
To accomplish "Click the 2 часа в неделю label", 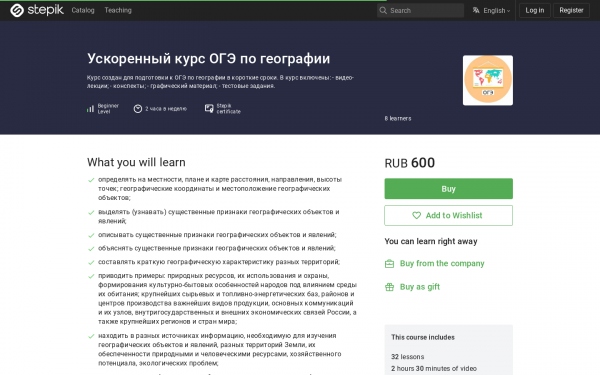I will [166, 109].
